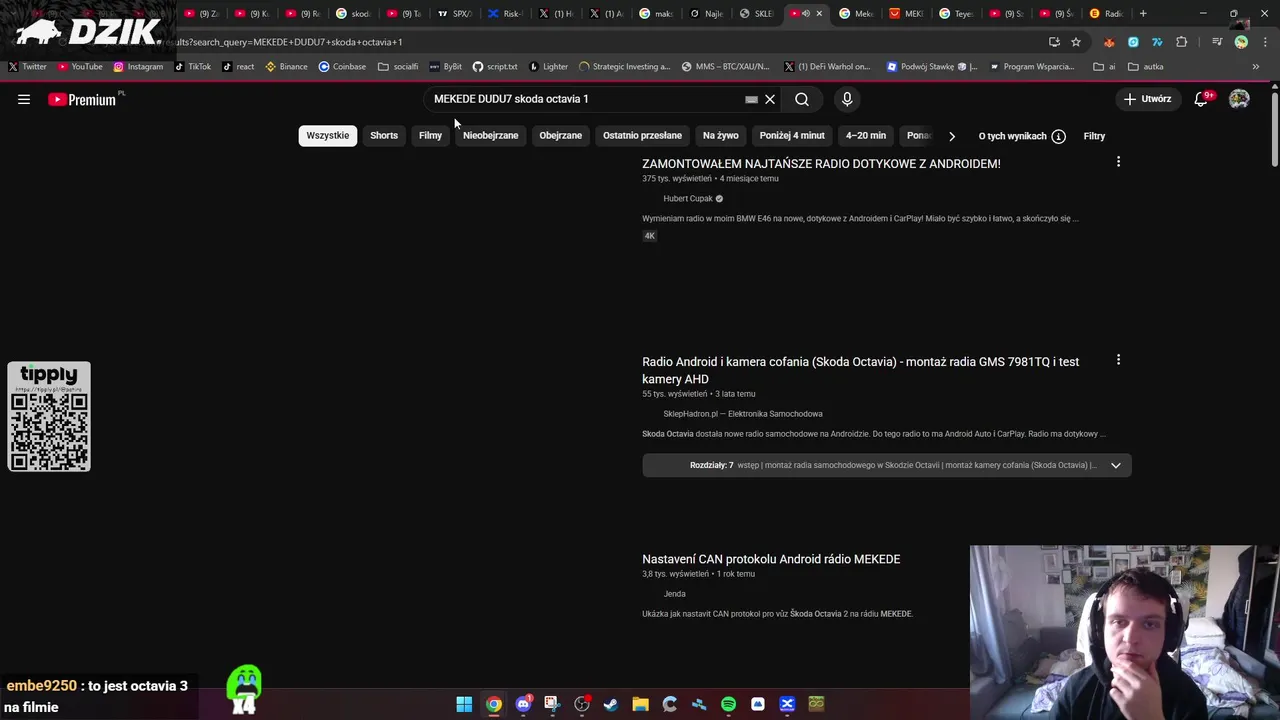Open new browser tab with plus

1143,14
